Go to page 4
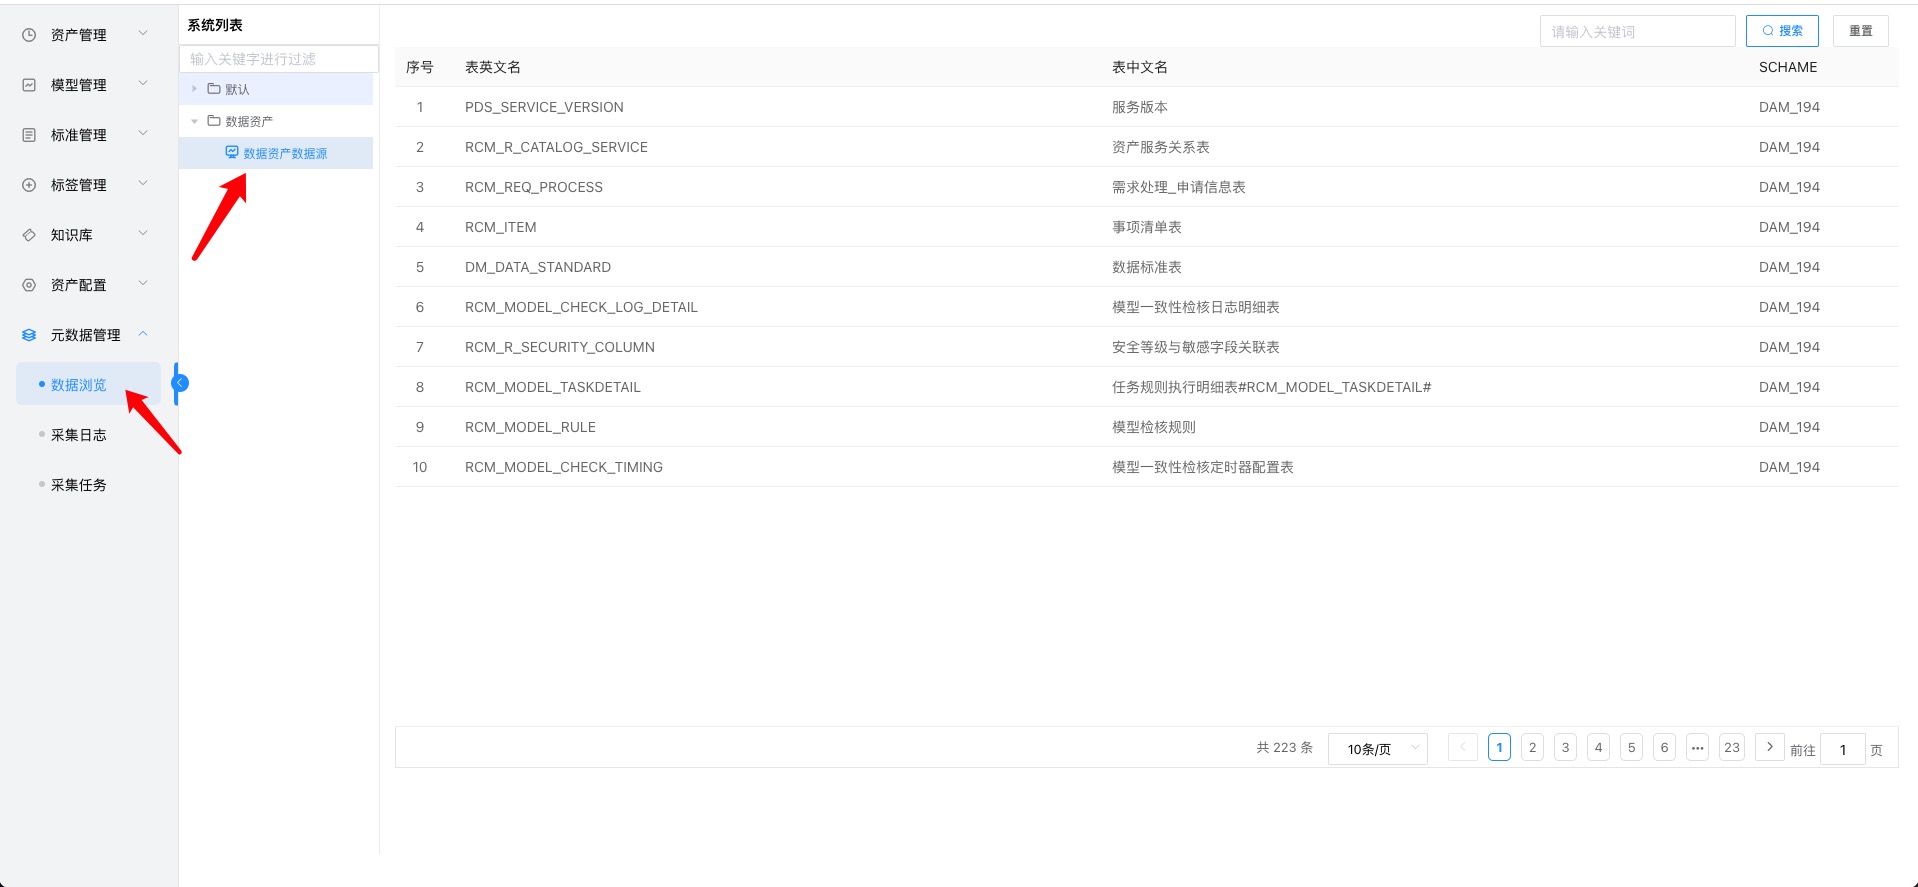 tap(1598, 747)
